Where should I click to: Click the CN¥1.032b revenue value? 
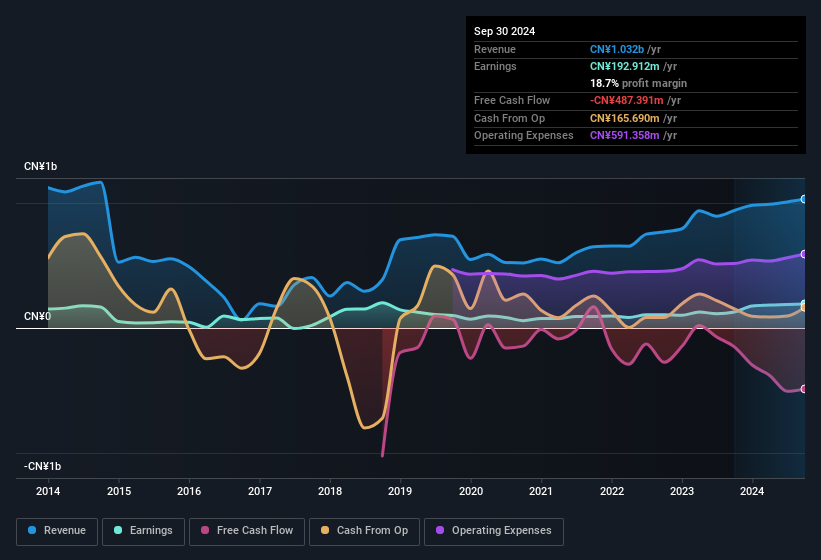[x=617, y=49]
